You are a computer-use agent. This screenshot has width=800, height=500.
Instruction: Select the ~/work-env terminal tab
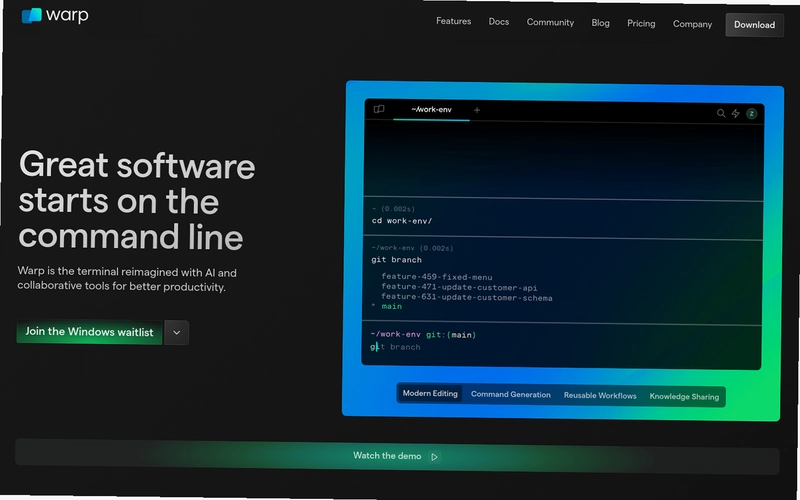click(431, 110)
